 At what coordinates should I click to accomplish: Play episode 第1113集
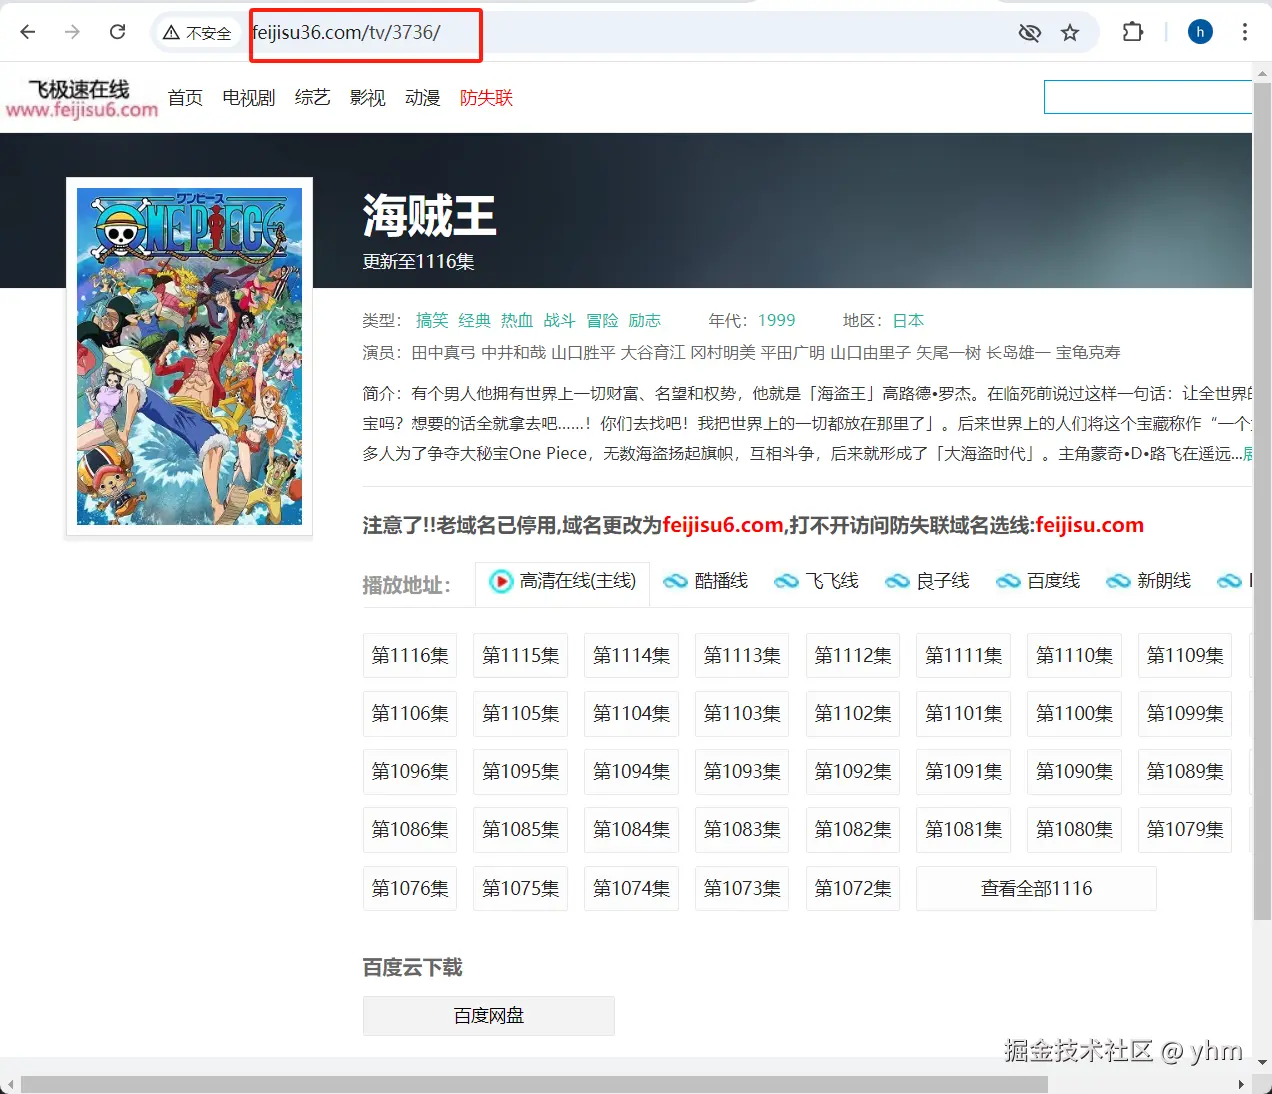click(x=742, y=655)
